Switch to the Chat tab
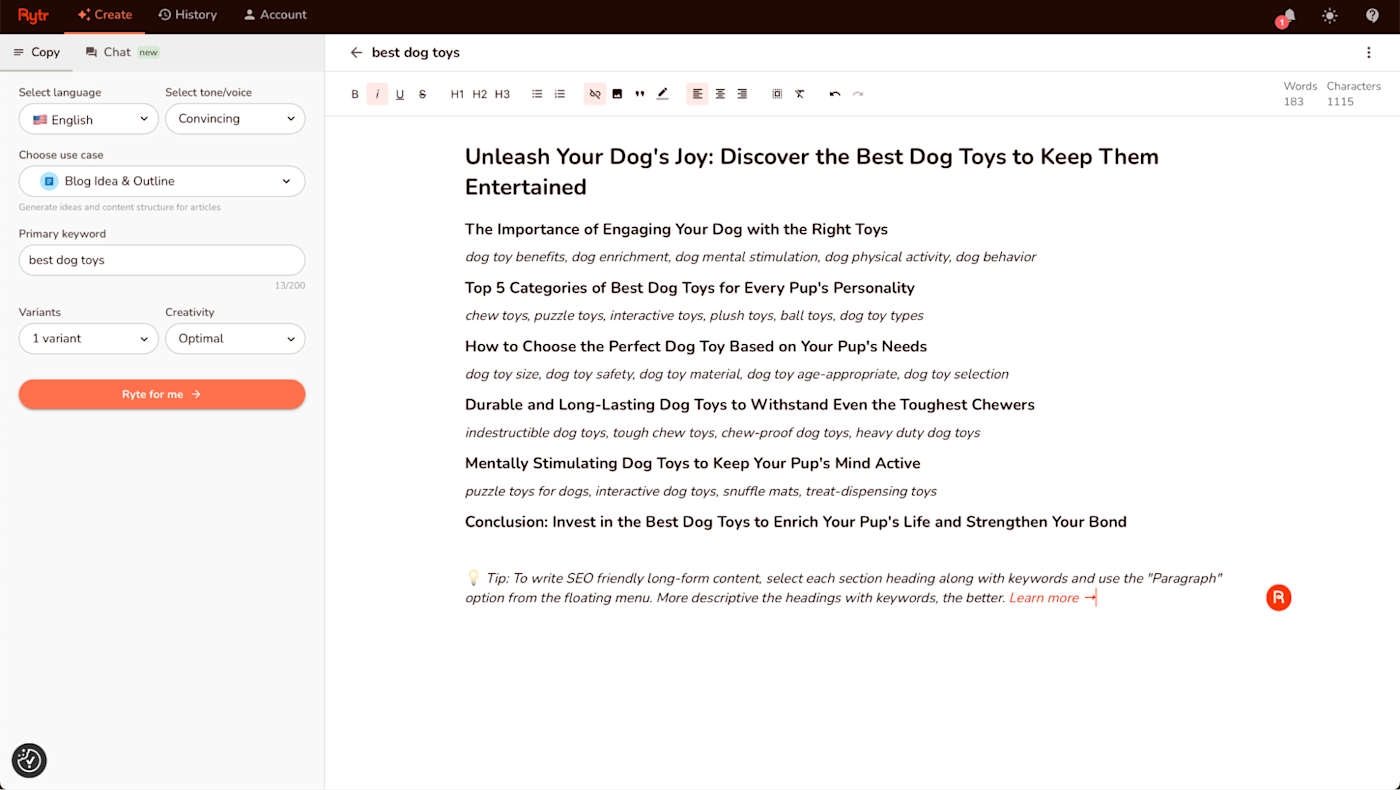This screenshot has width=1400, height=790. [x=122, y=52]
